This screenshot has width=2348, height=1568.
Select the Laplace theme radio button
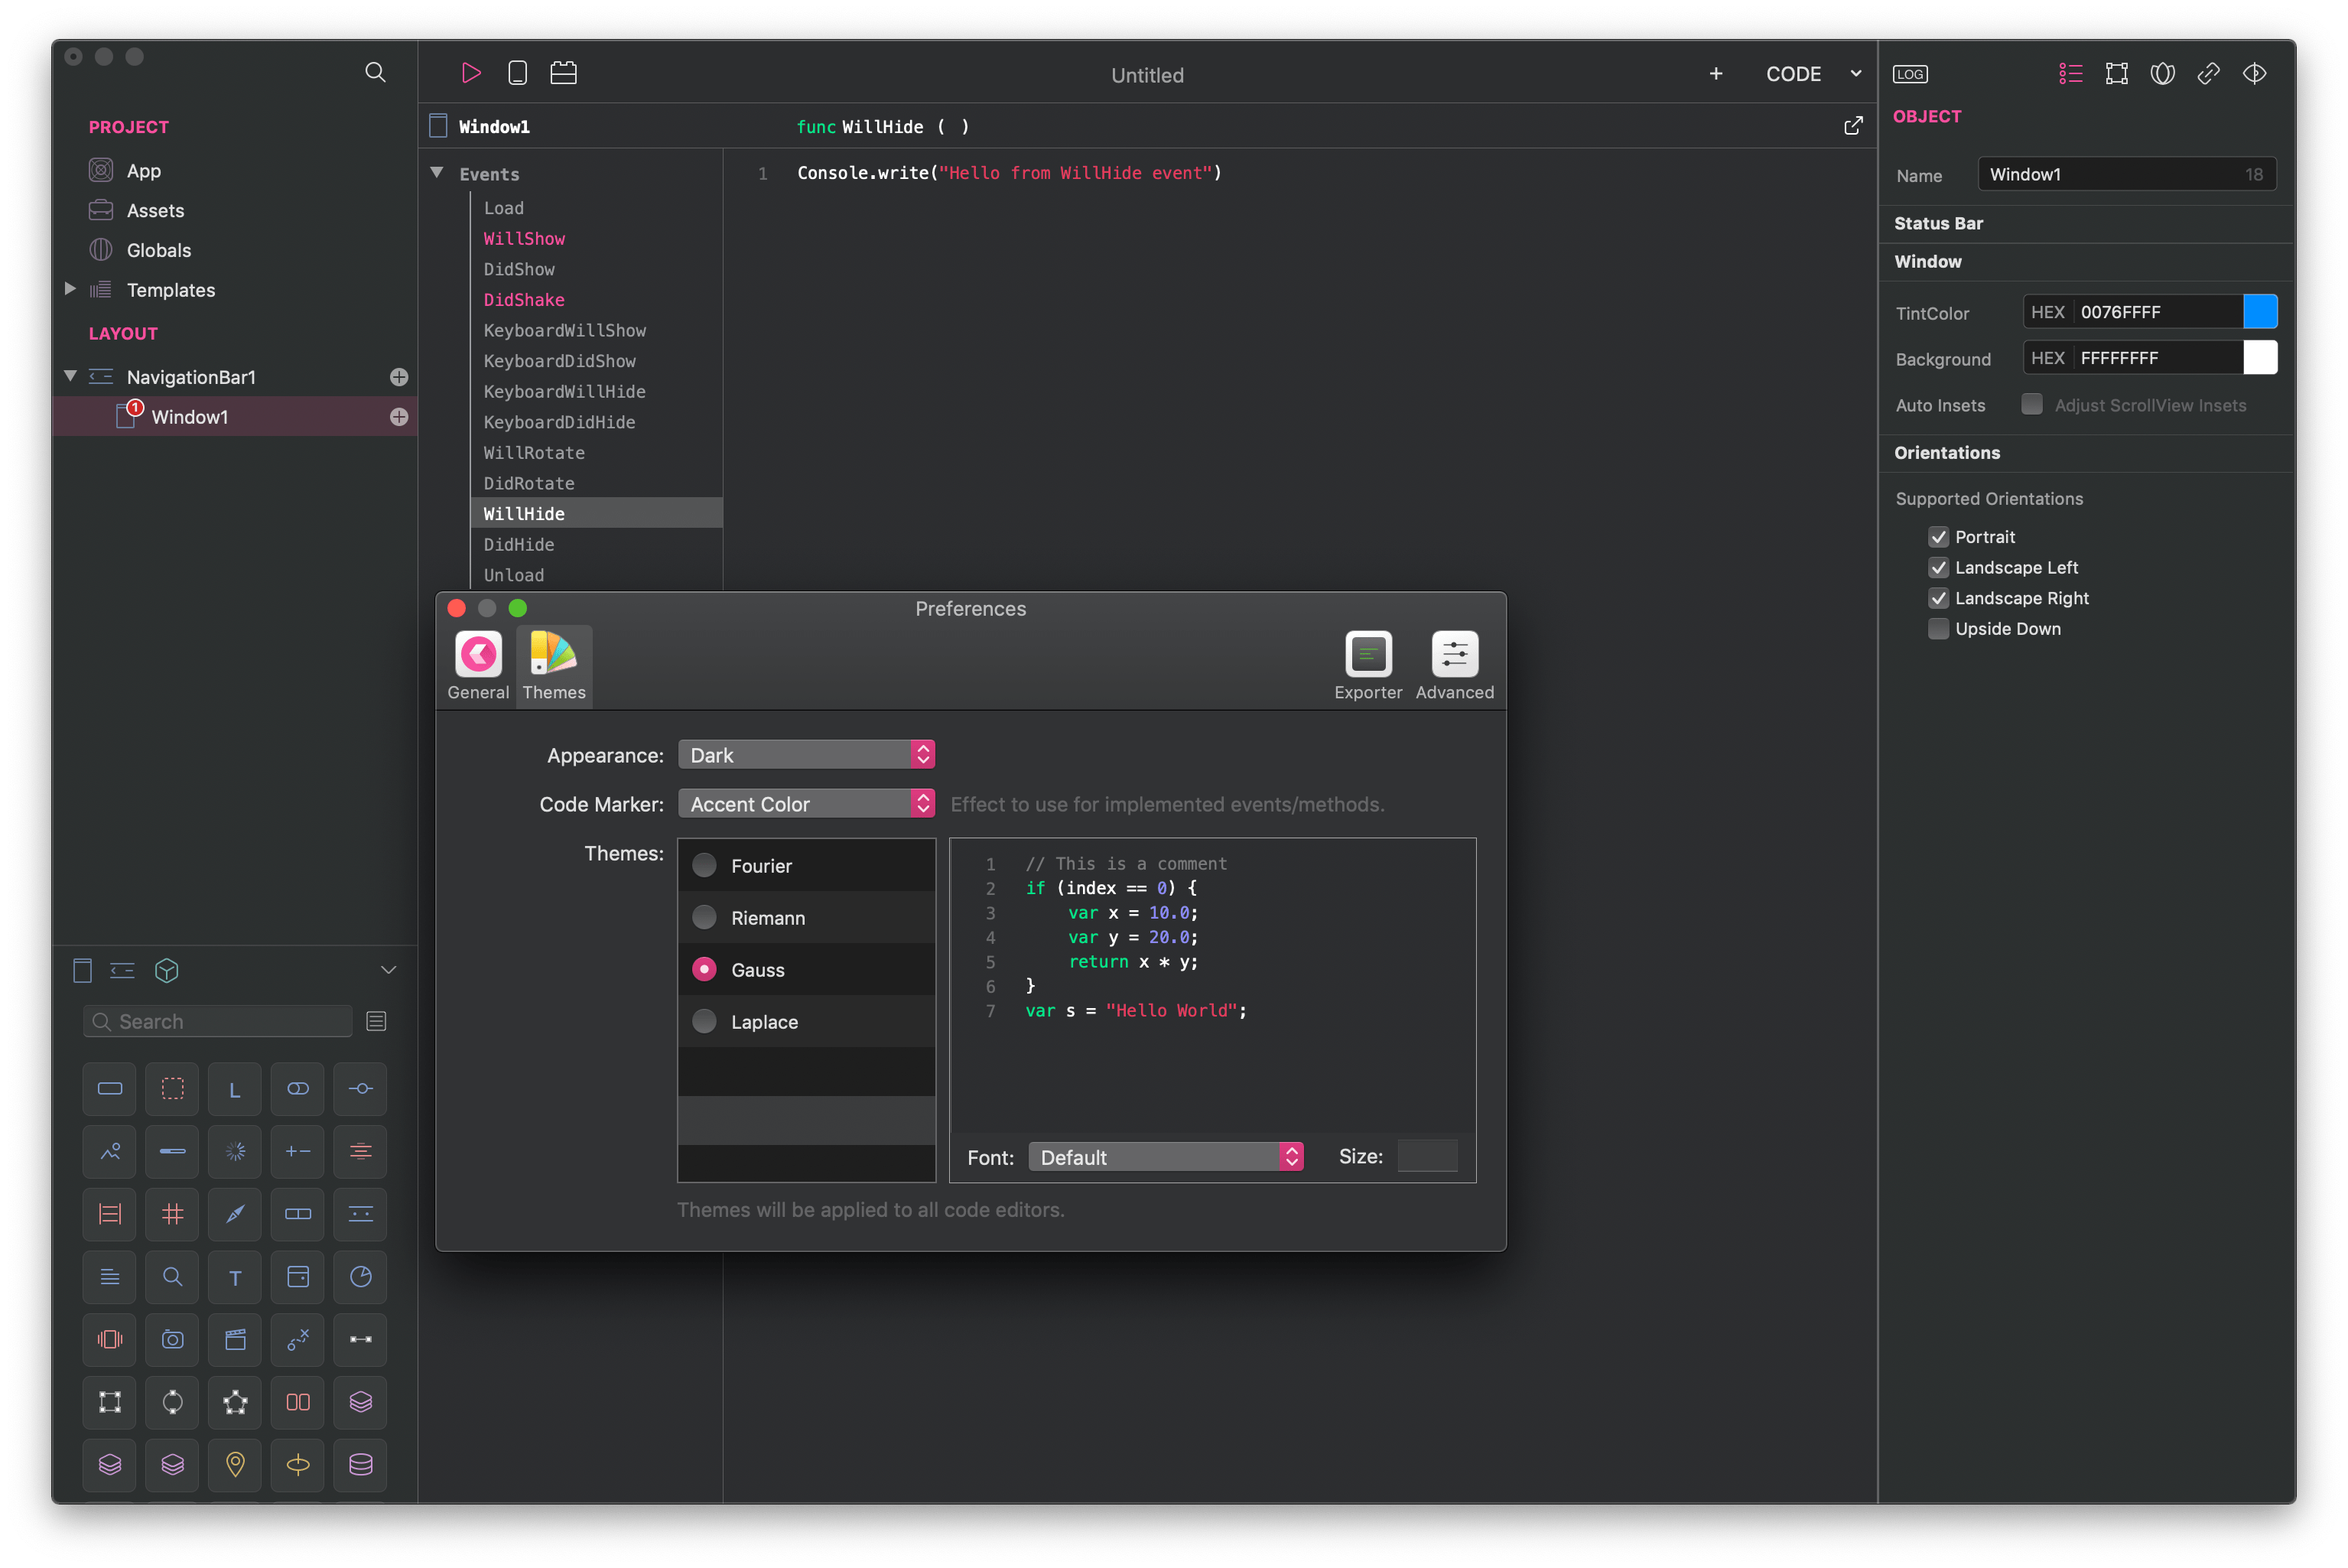coord(704,1021)
